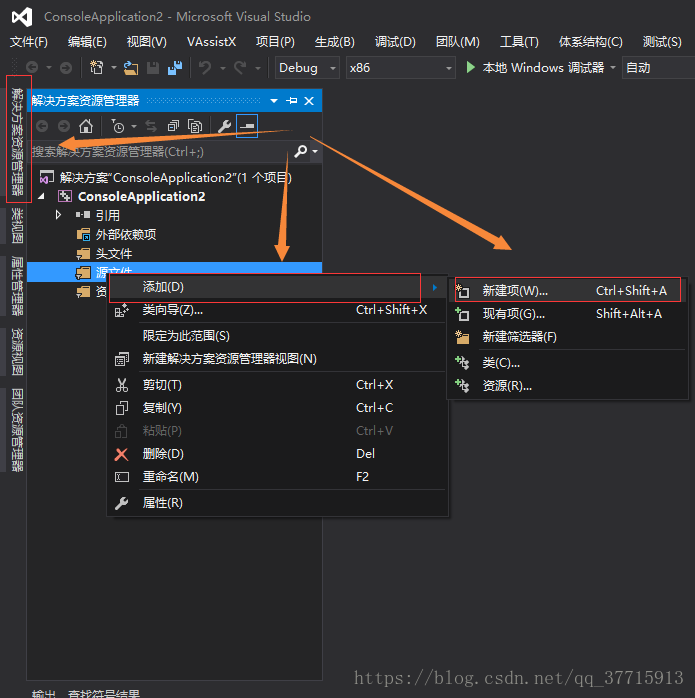Open the 自动 dropdown box
Image resolution: width=695 pixels, height=698 pixels.
(x=658, y=68)
